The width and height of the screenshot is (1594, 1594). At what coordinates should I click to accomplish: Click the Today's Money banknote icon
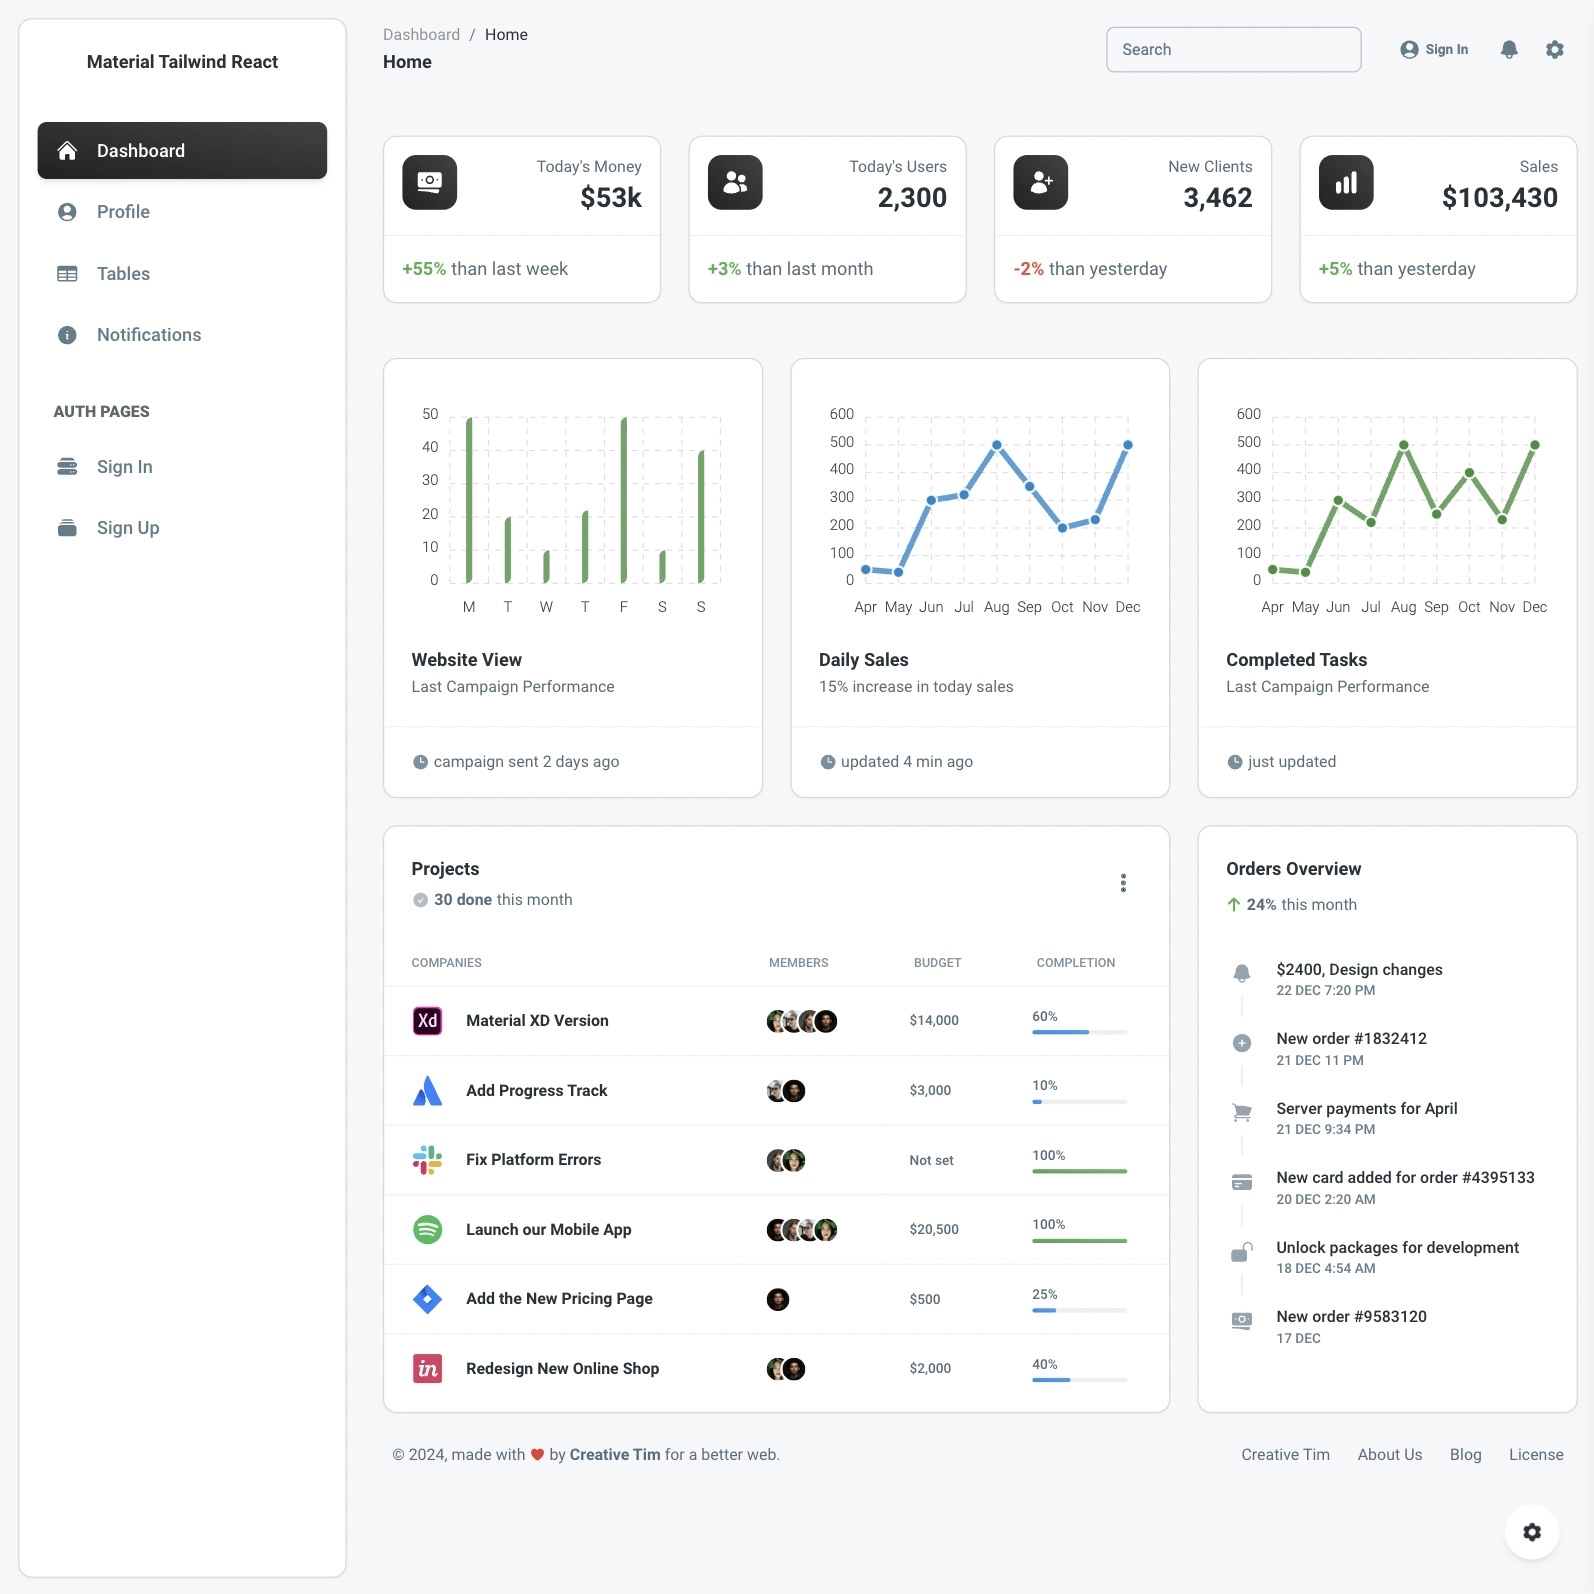(430, 182)
